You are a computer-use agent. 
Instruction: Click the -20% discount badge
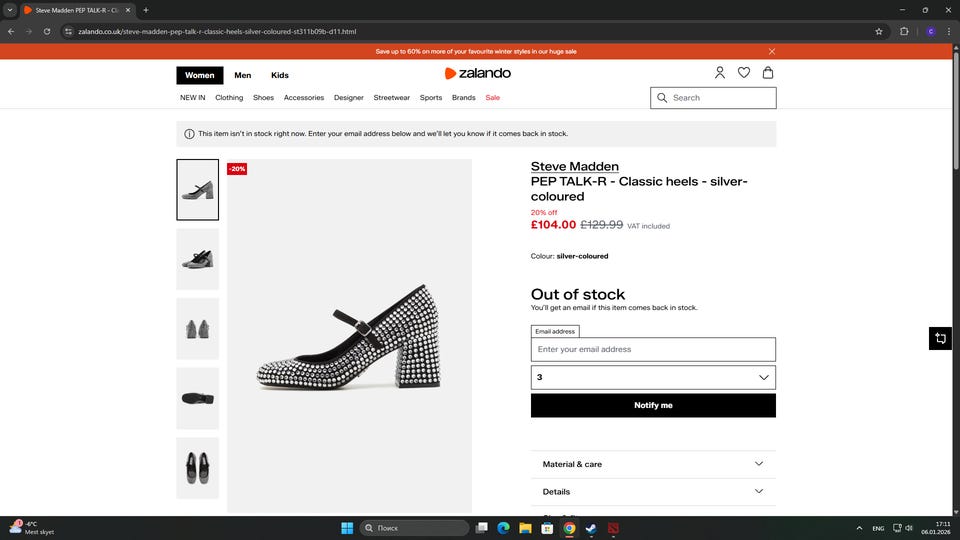coord(237,169)
